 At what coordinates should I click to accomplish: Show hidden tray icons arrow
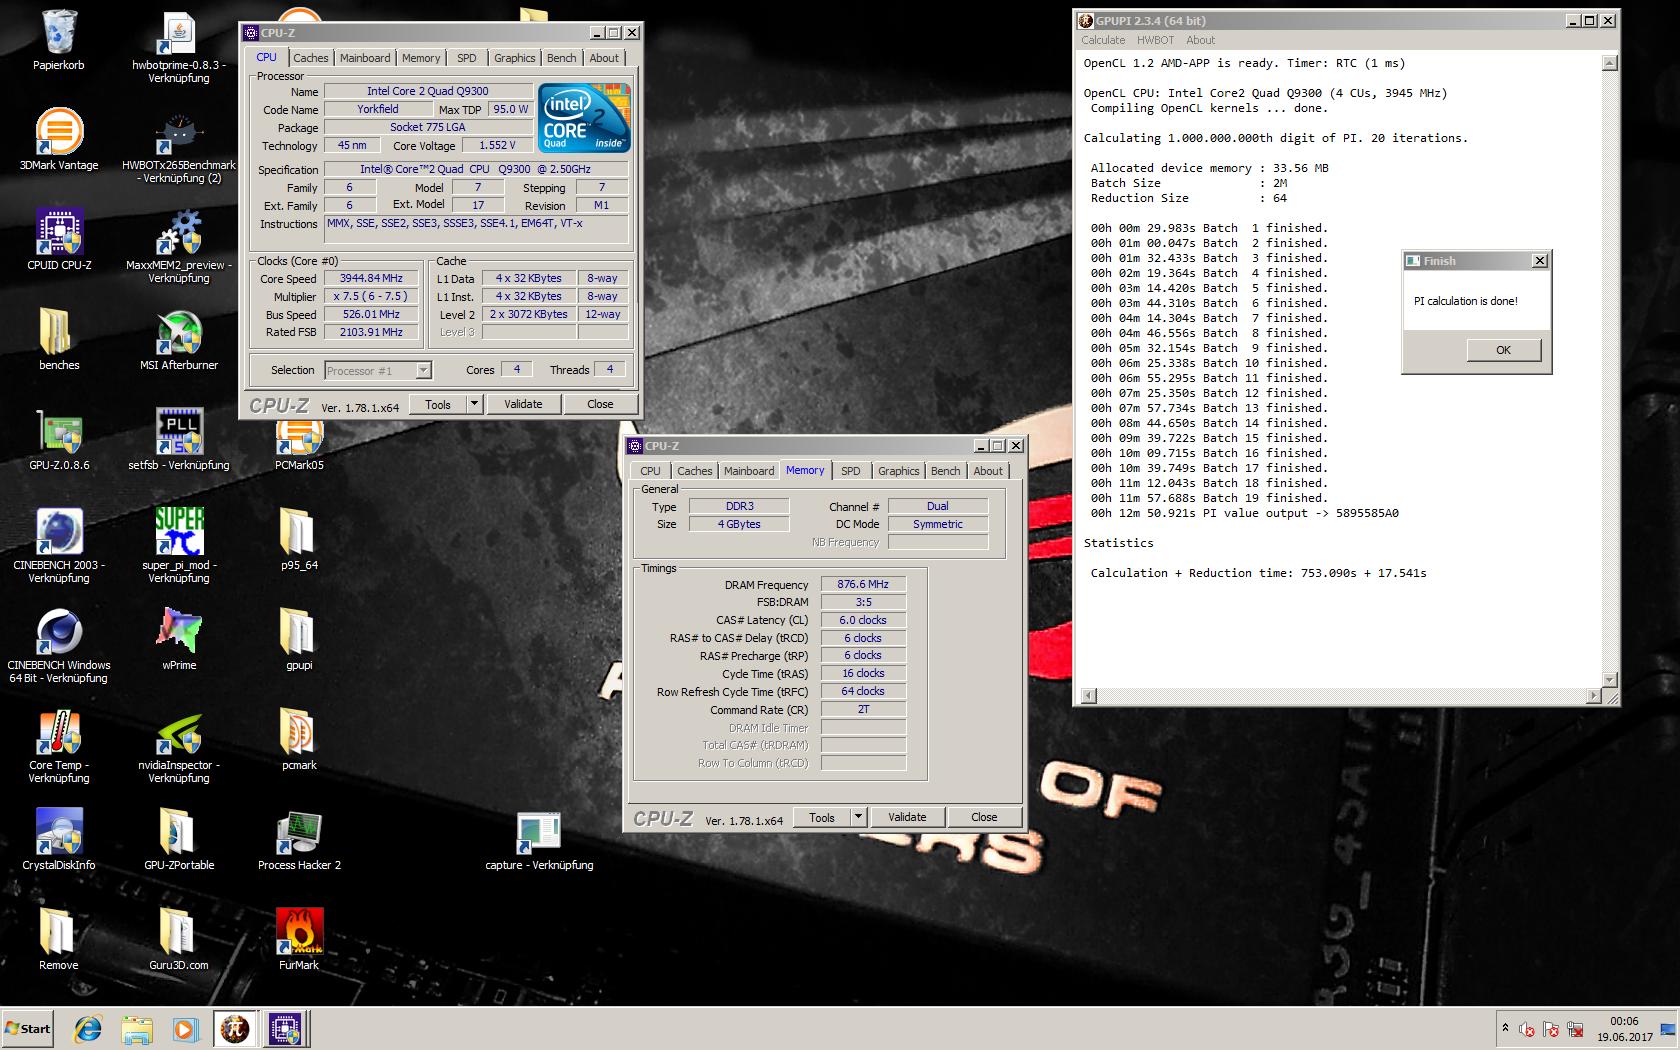tap(1505, 1028)
